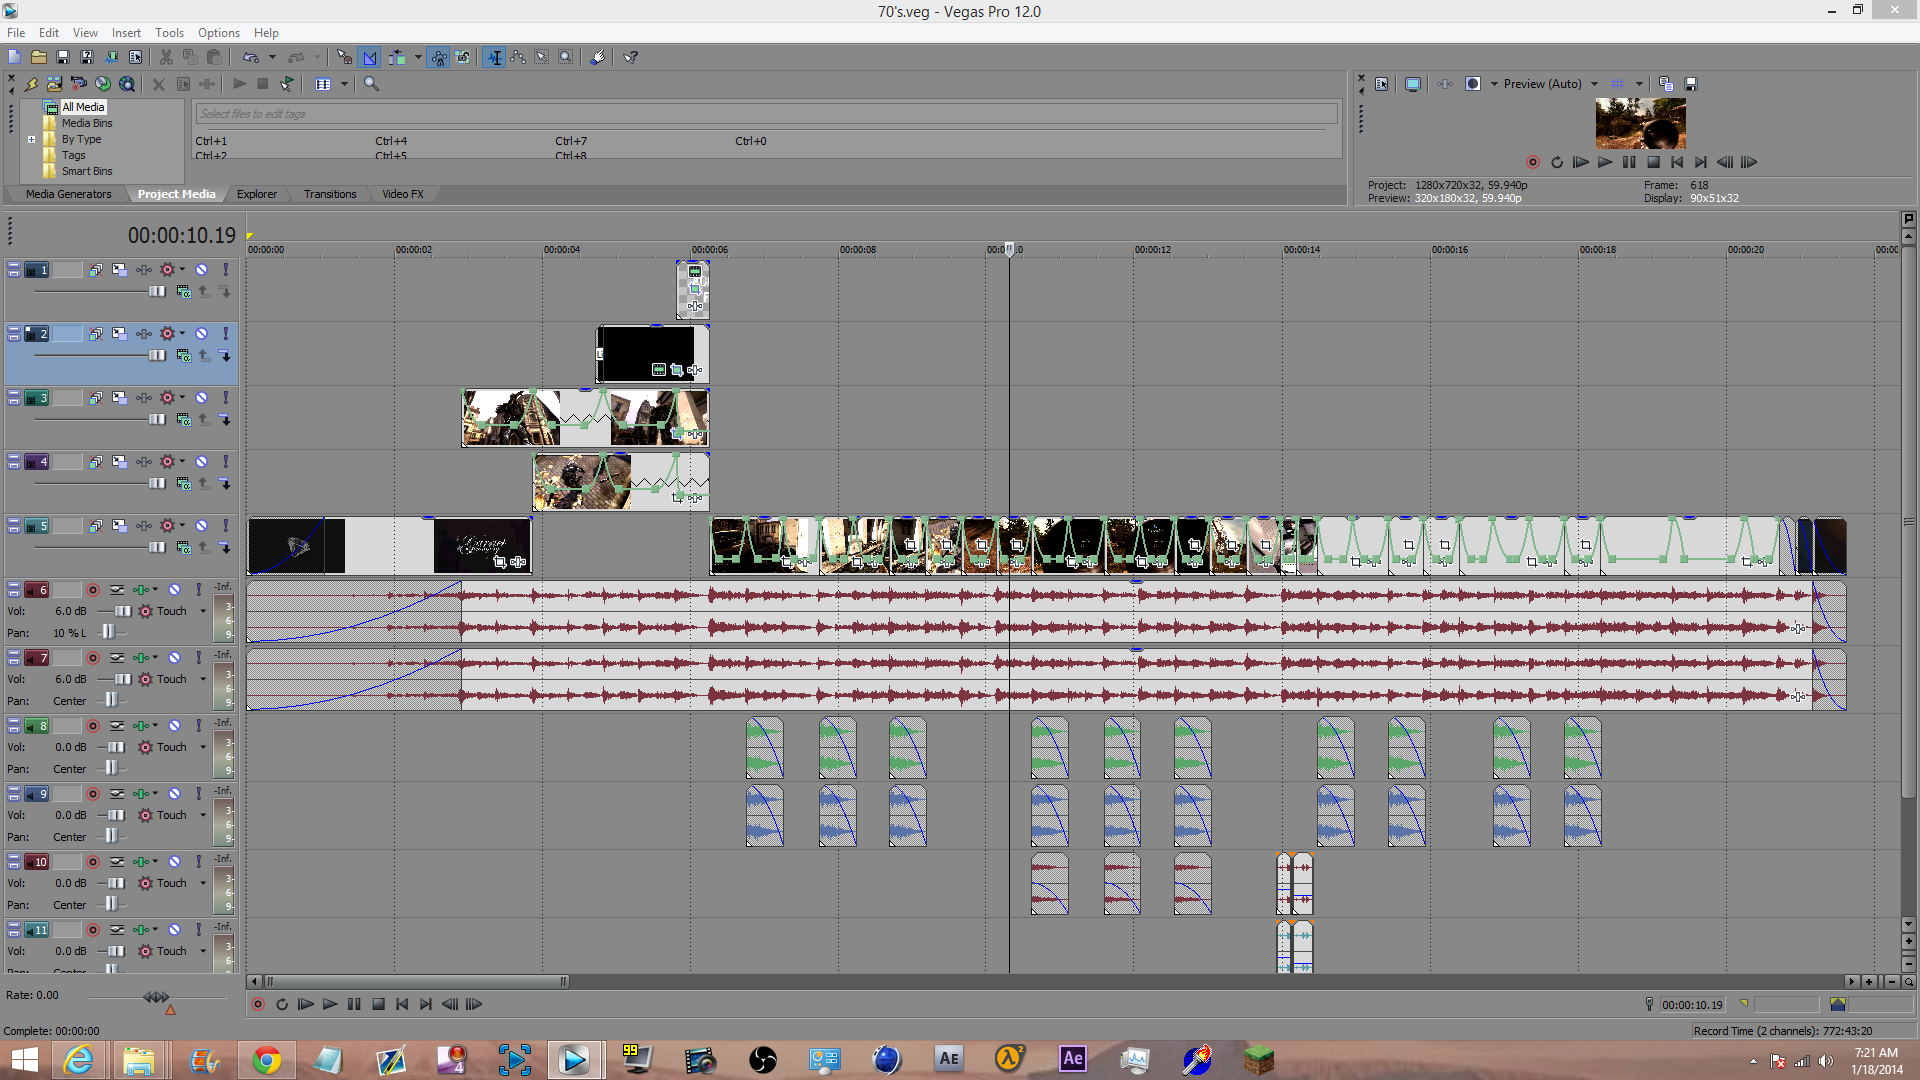Open the Insert menu
The image size is (1920, 1080).
pyautogui.click(x=126, y=33)
